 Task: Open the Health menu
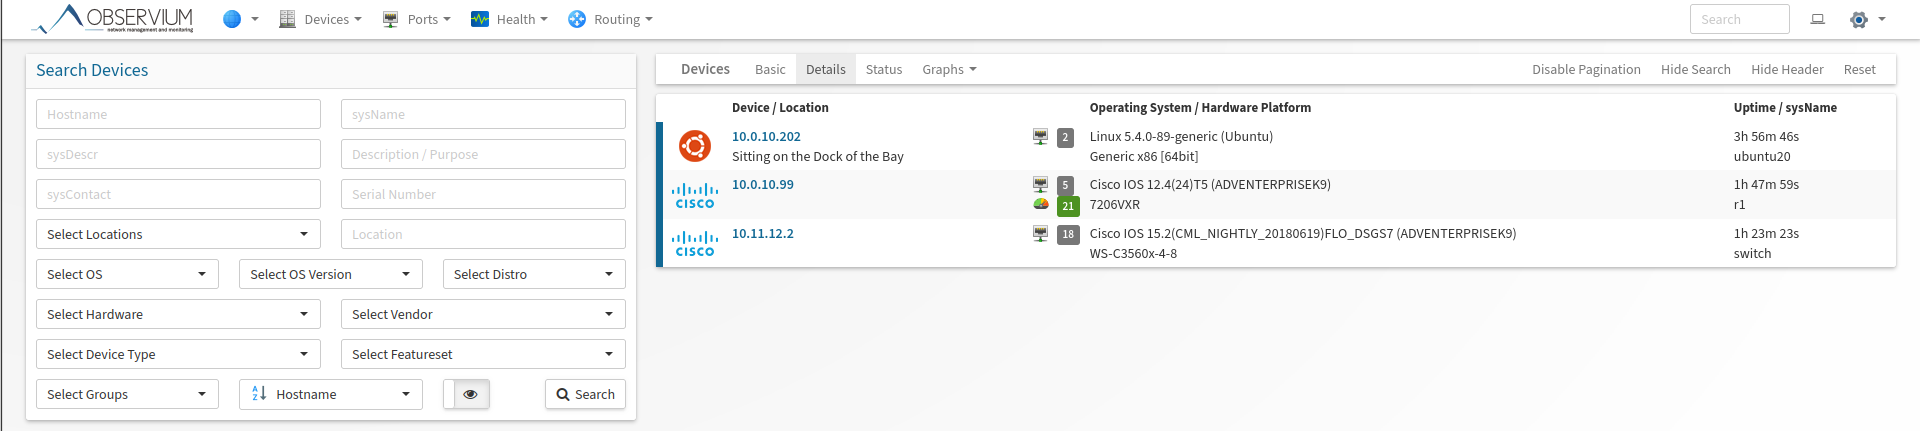pos(509,19)
